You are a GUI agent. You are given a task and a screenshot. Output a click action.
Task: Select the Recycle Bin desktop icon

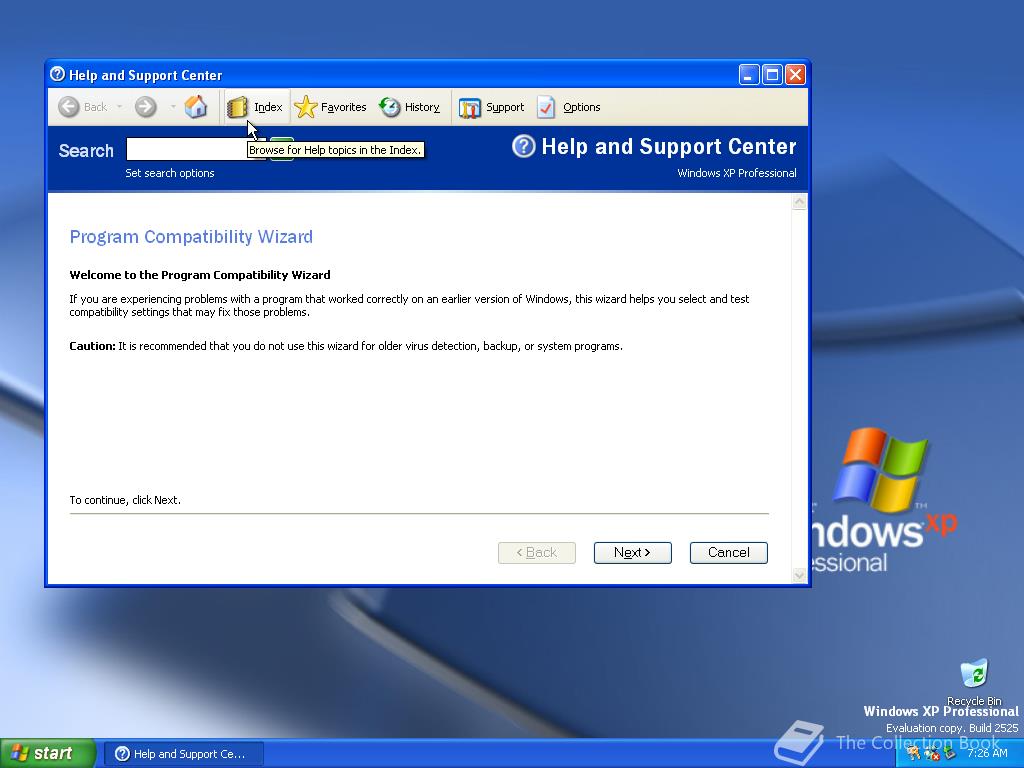coord(974,682)
